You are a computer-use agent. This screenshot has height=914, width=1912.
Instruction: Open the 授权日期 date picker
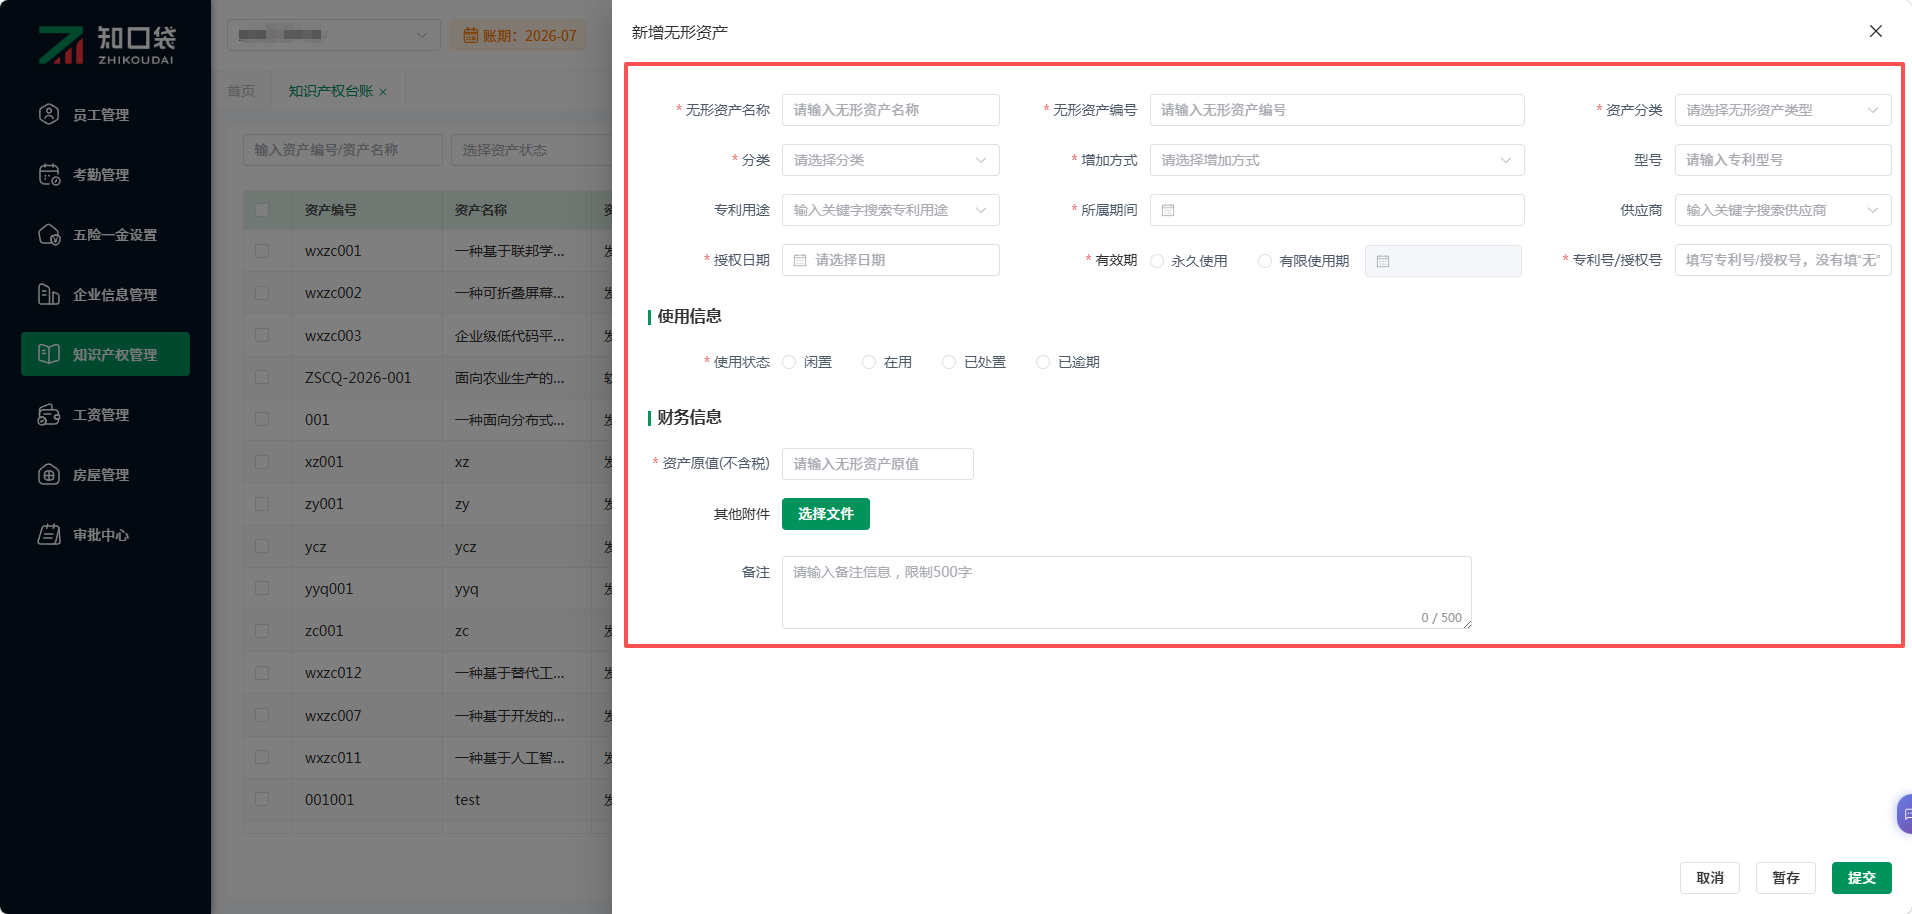tap(891, 260)
